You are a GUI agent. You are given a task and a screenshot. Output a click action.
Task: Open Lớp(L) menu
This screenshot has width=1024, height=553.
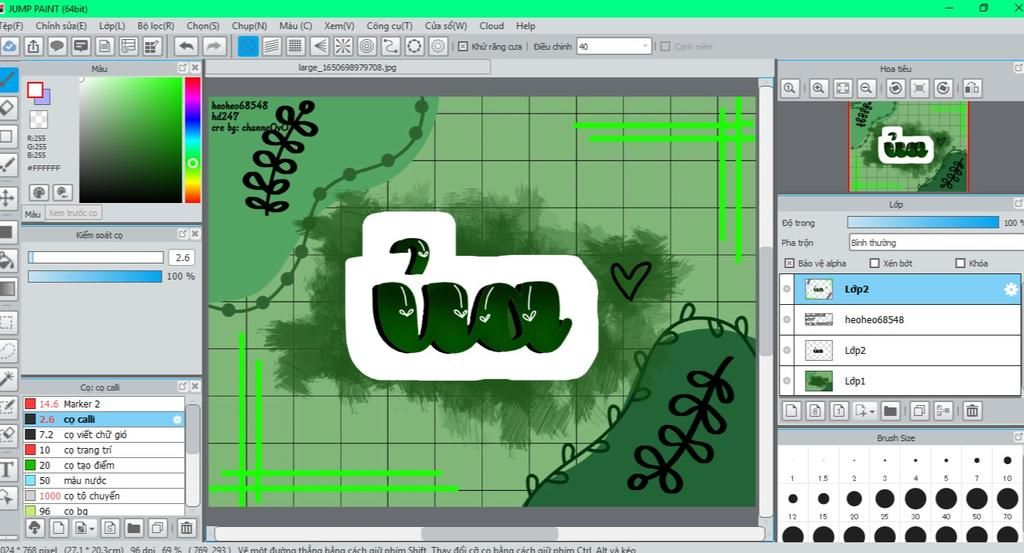(x=112, y=26)
